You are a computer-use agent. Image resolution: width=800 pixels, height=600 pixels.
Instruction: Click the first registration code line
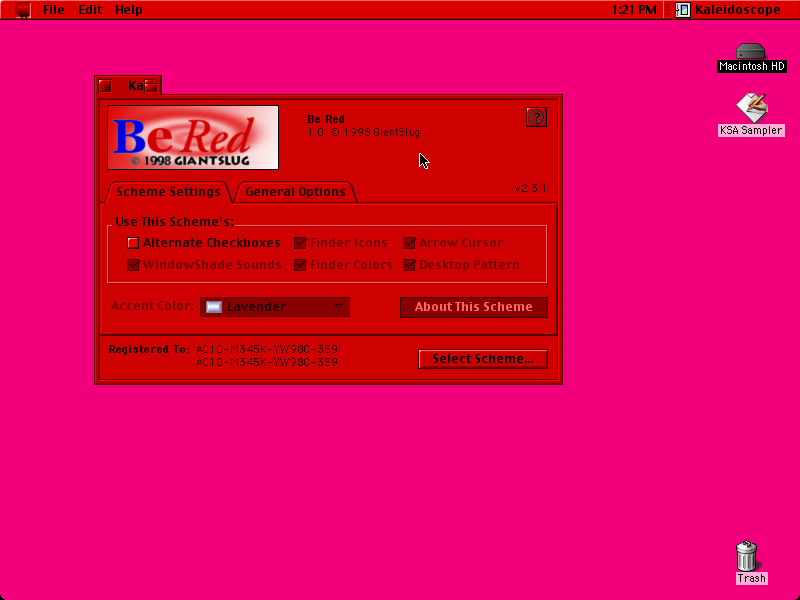pyautogui.click(x=267, y=349)
